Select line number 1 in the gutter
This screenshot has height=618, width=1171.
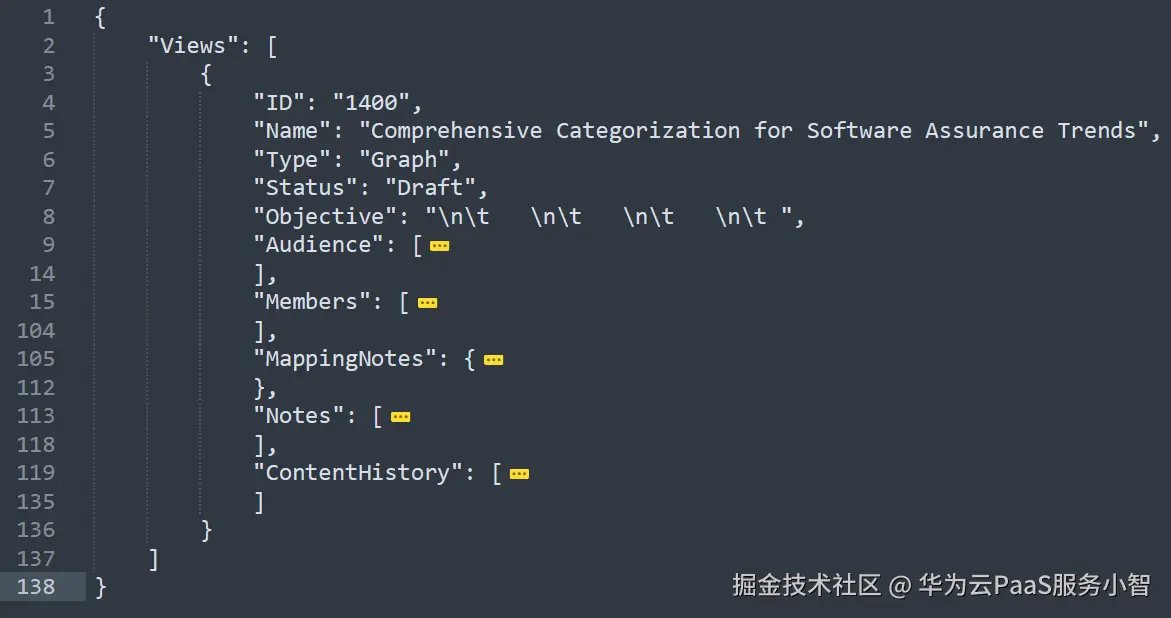click(x=49, y=17)
